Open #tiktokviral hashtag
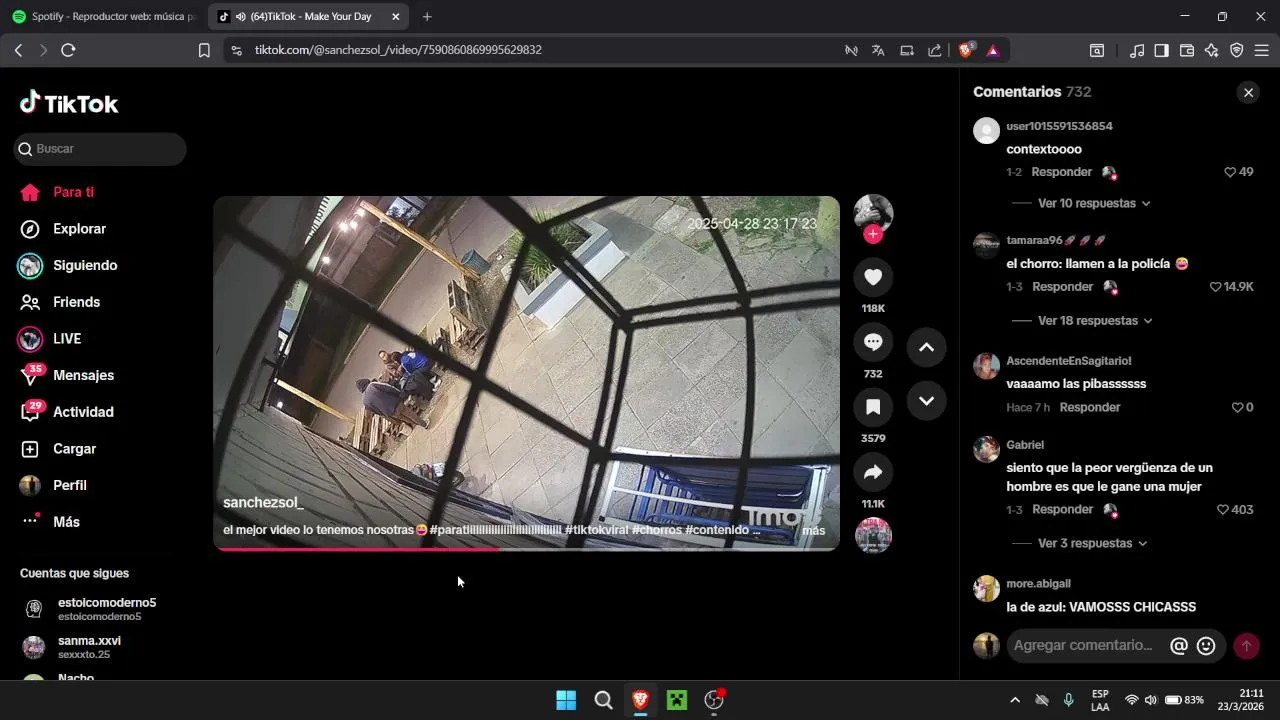Image resolution: width=1280 pixels, height=720 pixels. (596, 530)
